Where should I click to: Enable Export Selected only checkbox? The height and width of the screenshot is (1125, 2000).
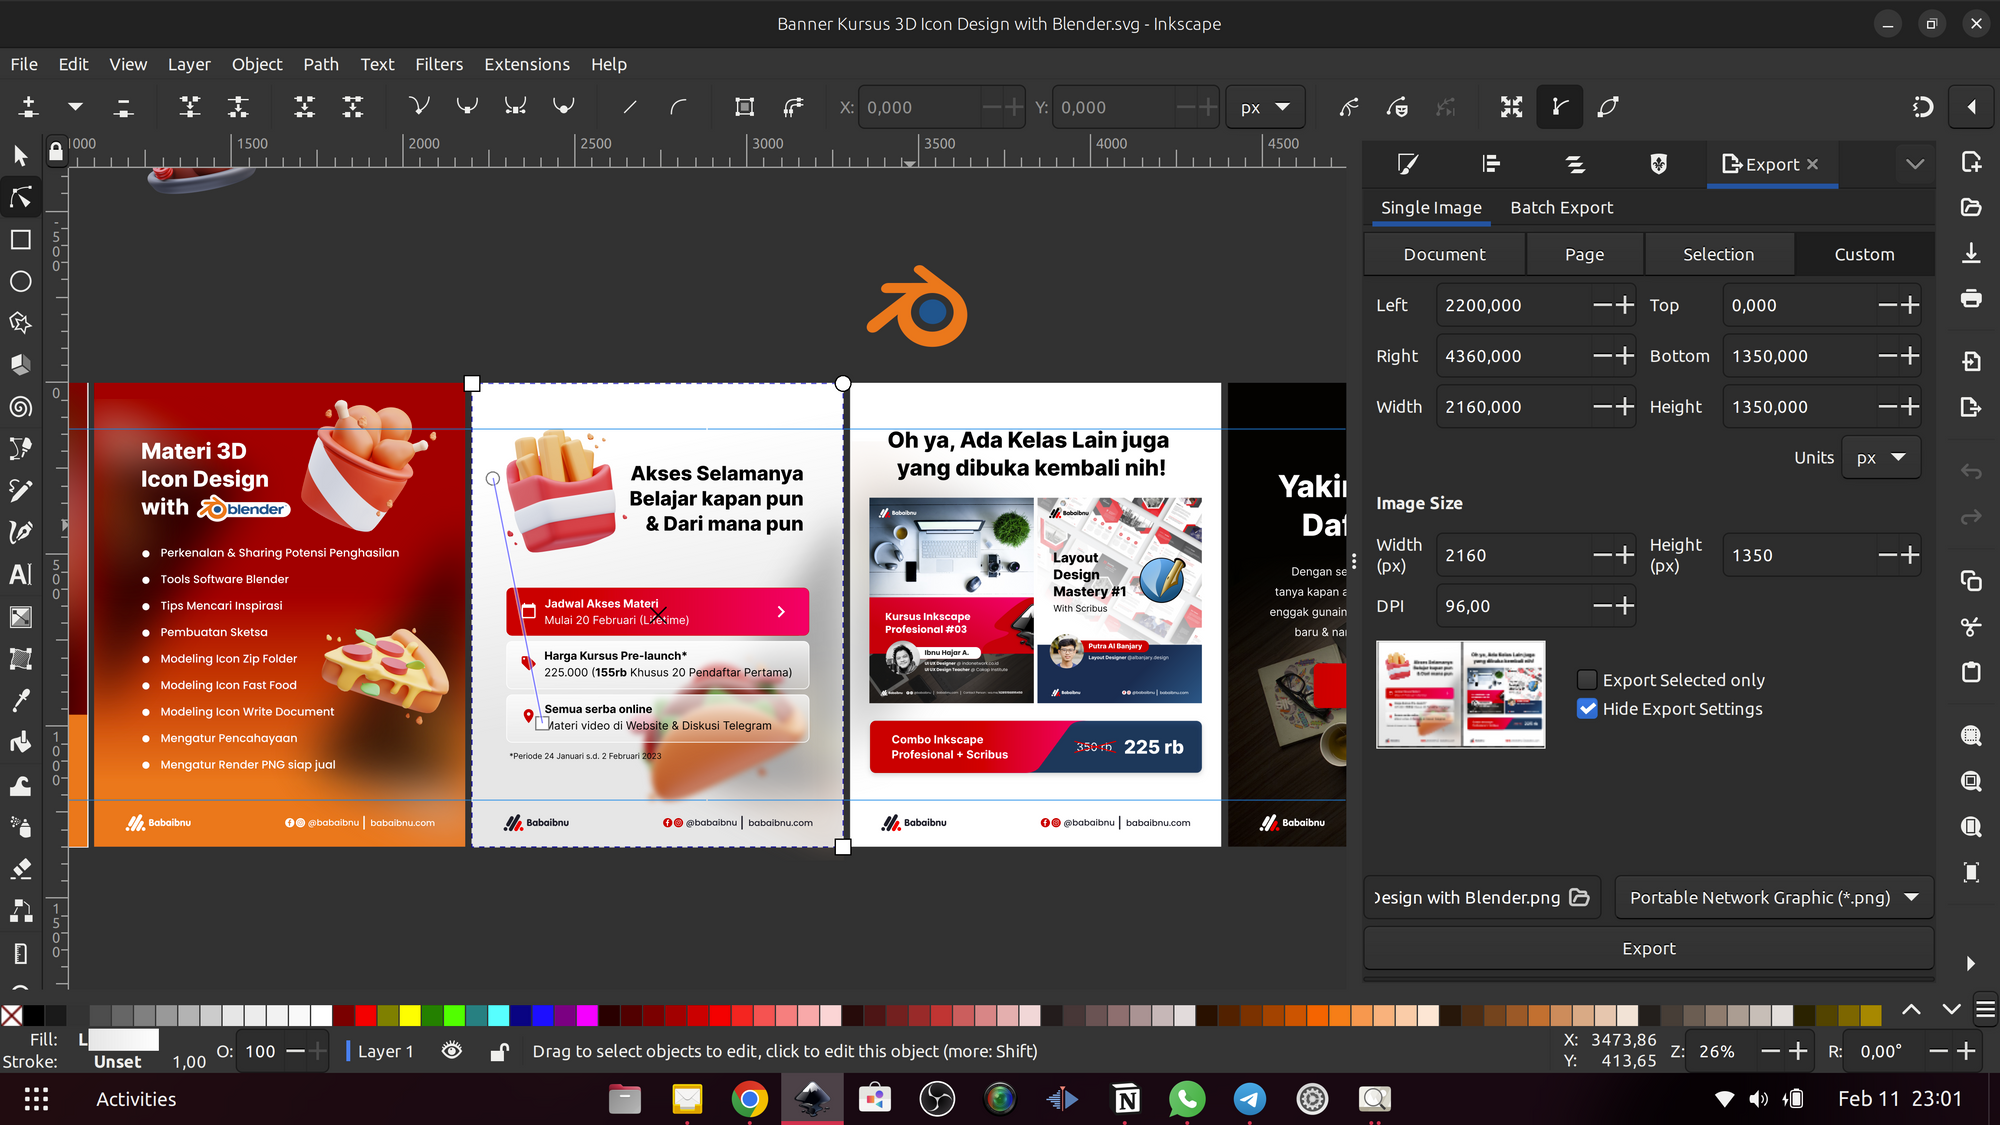pyautogui.click(x=1587, y=680)
